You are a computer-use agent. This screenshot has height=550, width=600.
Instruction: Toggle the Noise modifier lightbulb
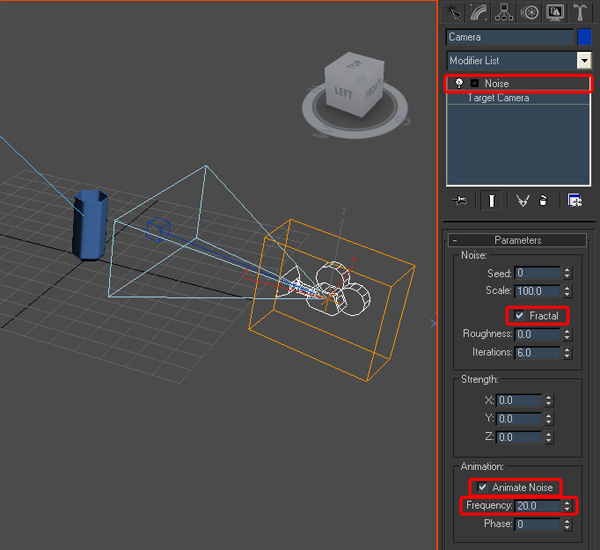coord(459,83)
